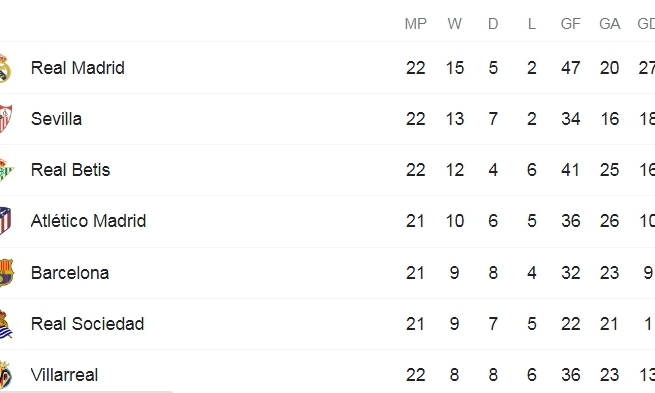This screenshot has height=393, width=655.
Task: Click the Real Sociedad club crest
Action: (6, 324)
